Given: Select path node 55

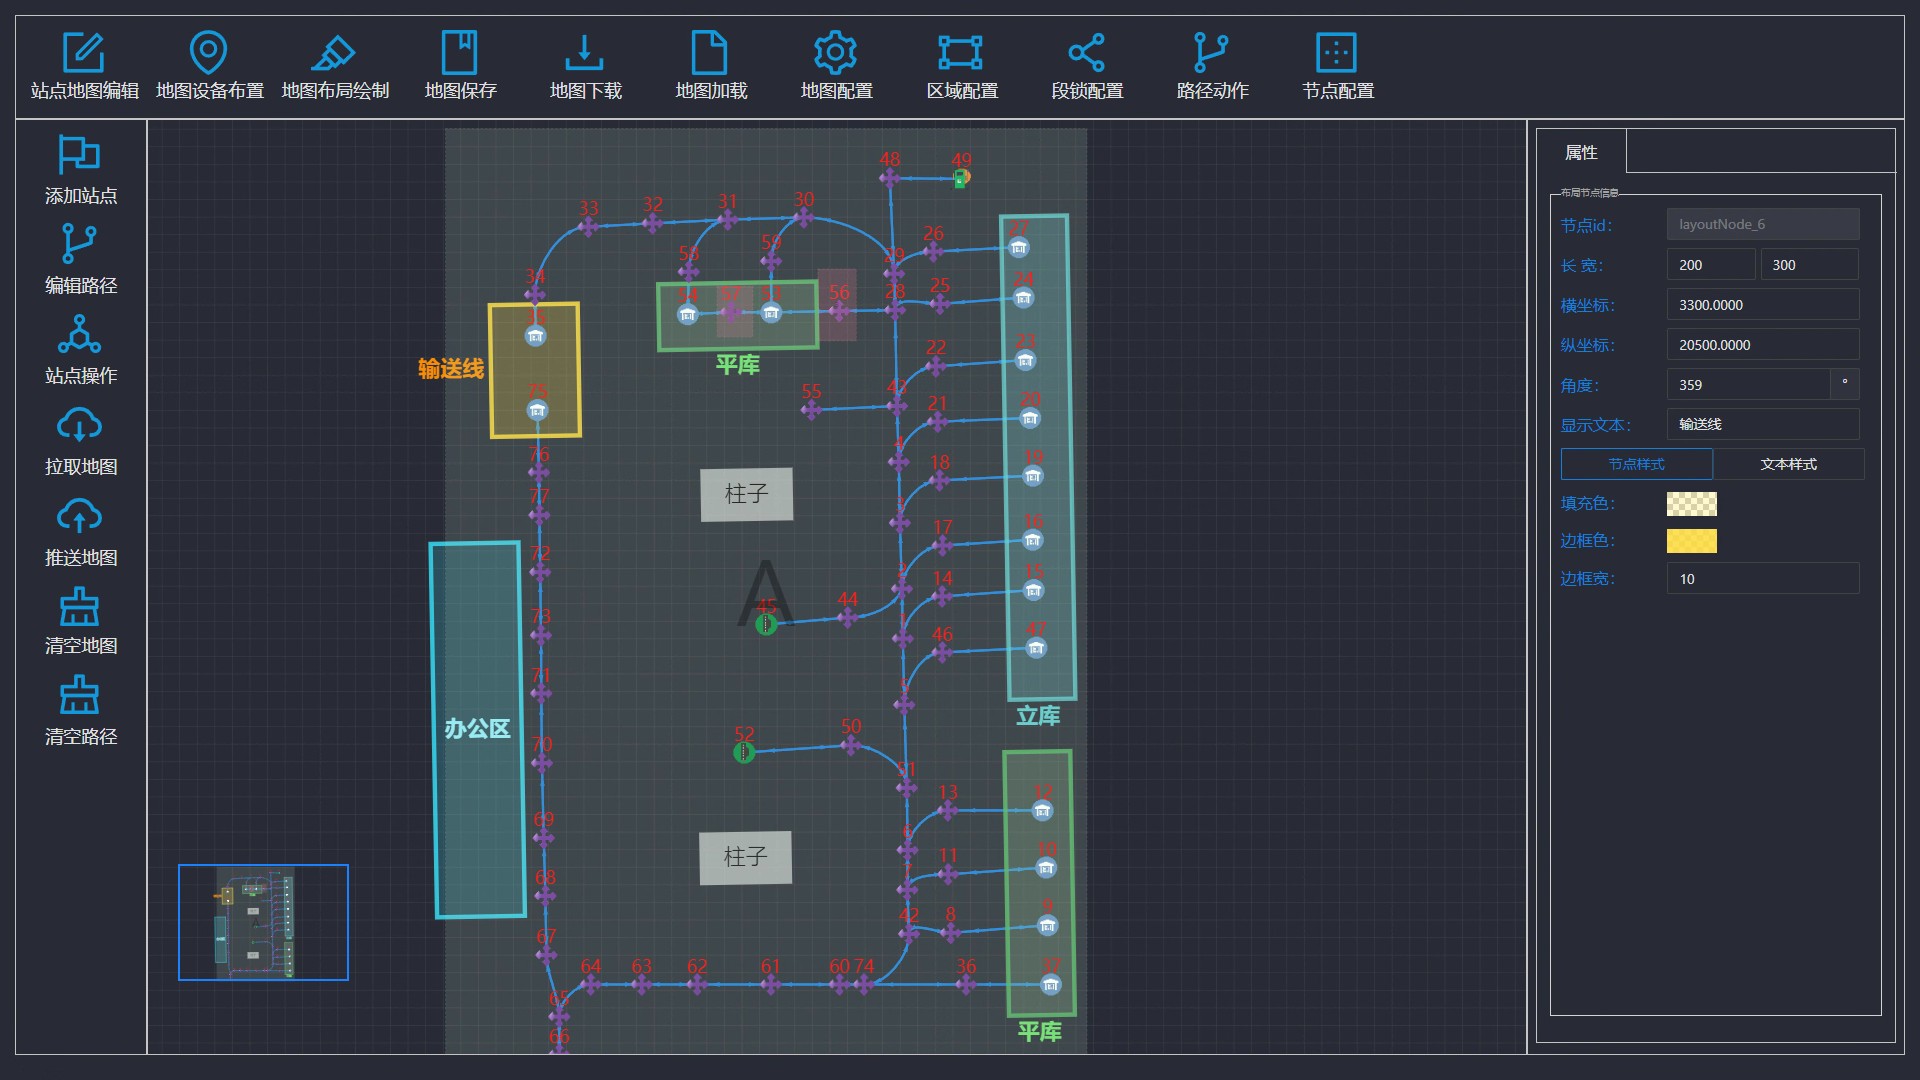Looking at the screenshot, I should 811,410.
